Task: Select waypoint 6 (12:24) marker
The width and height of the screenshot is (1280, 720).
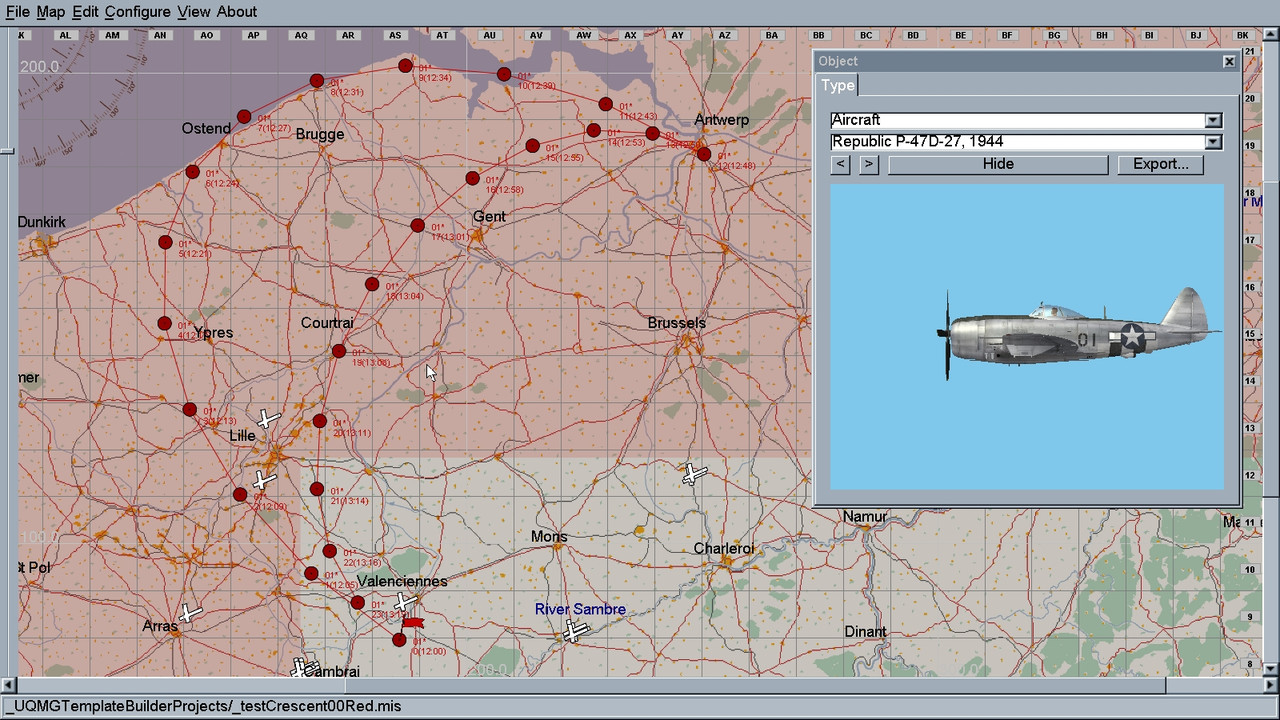Action: 192,172
